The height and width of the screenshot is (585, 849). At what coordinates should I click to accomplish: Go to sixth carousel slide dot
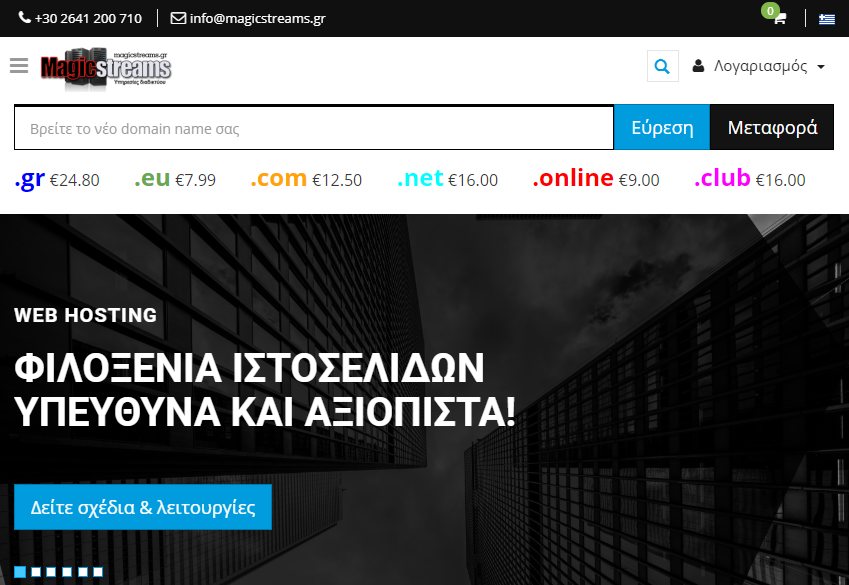tap(98, 571)
